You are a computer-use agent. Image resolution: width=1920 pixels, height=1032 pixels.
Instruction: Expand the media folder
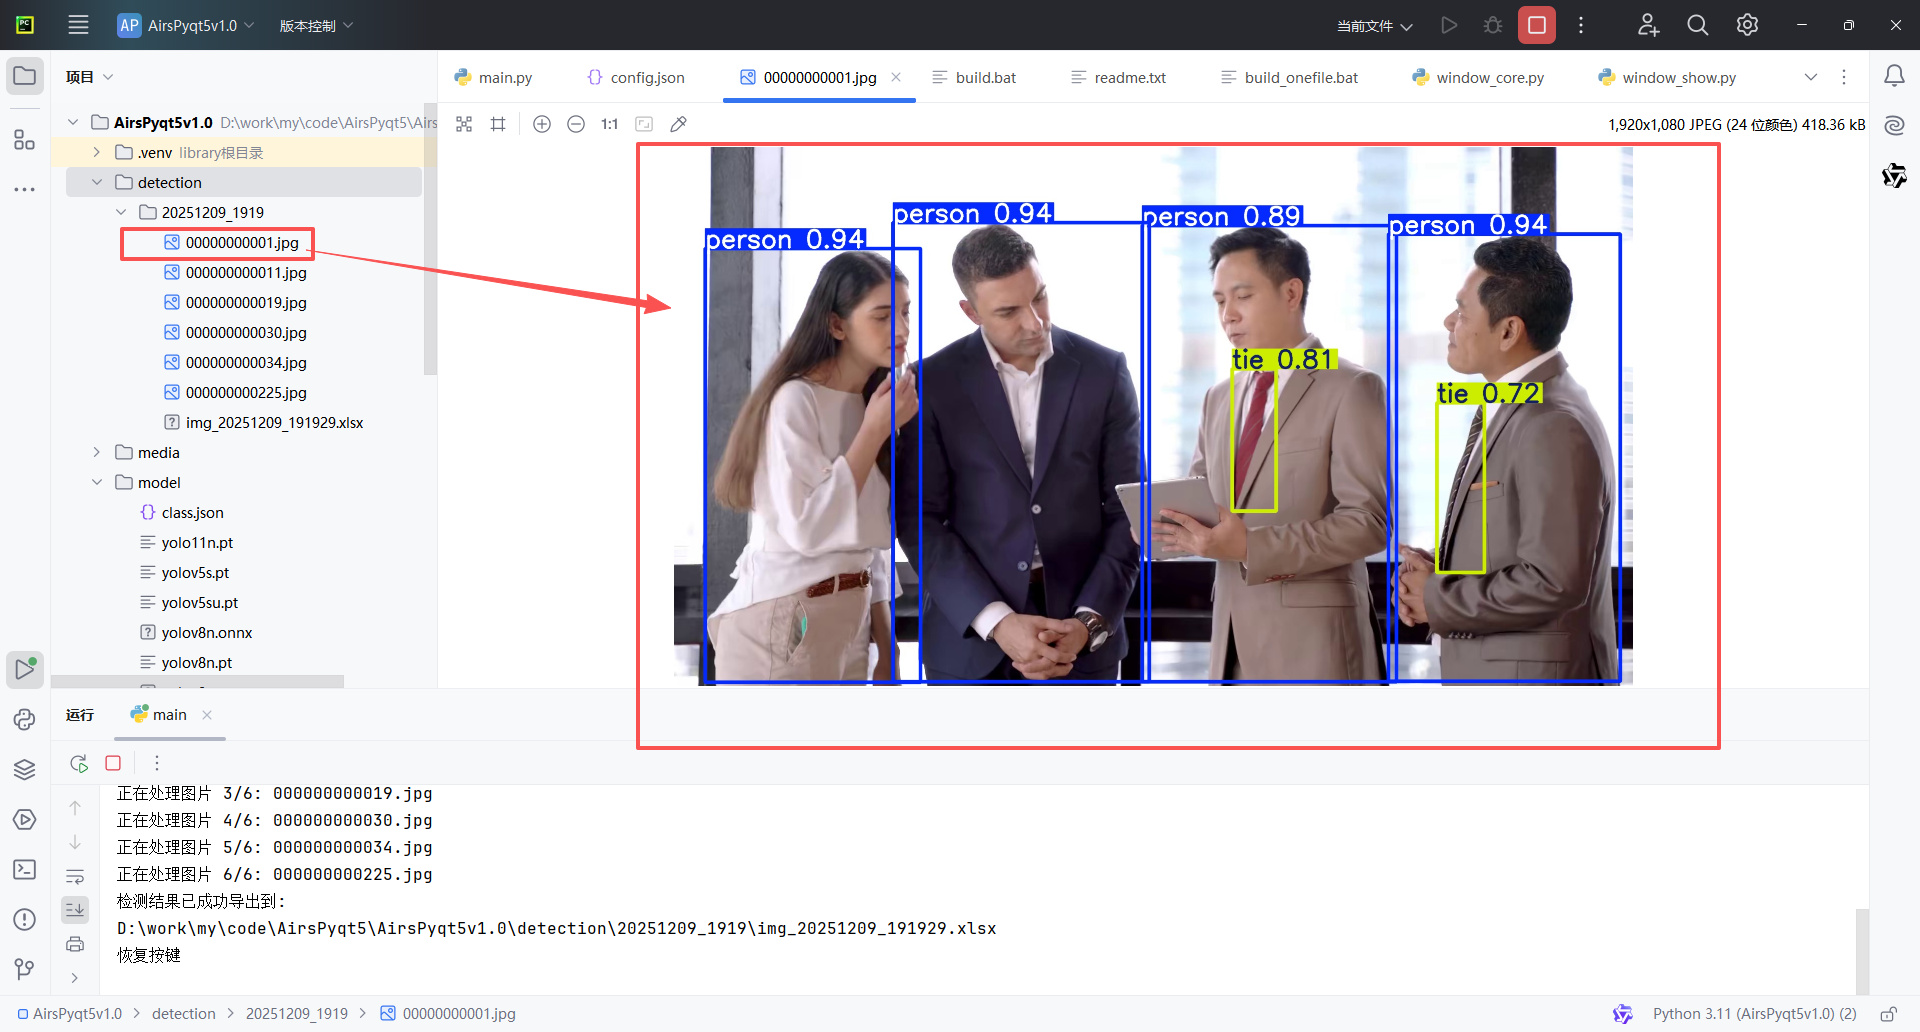(x=97, y=452)
